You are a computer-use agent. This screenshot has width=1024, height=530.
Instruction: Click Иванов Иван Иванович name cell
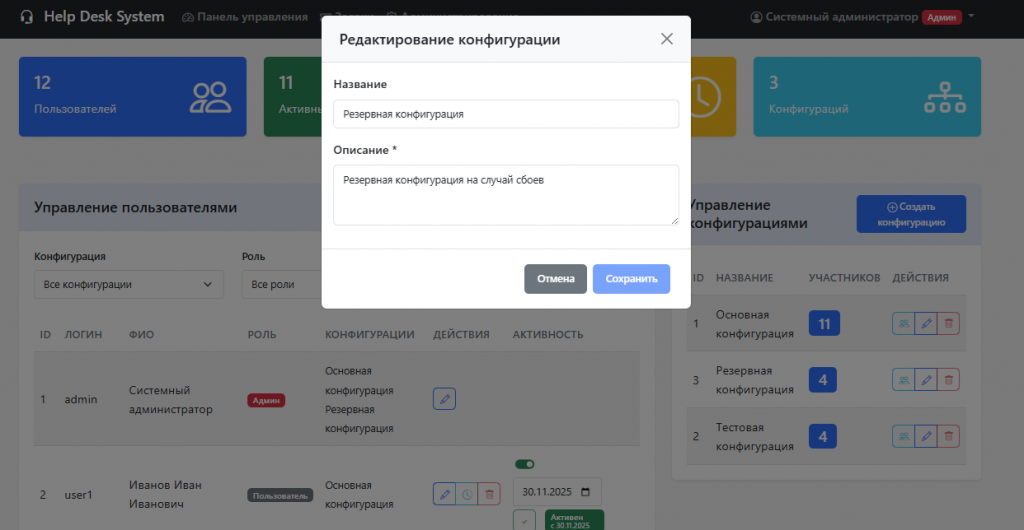165,495
